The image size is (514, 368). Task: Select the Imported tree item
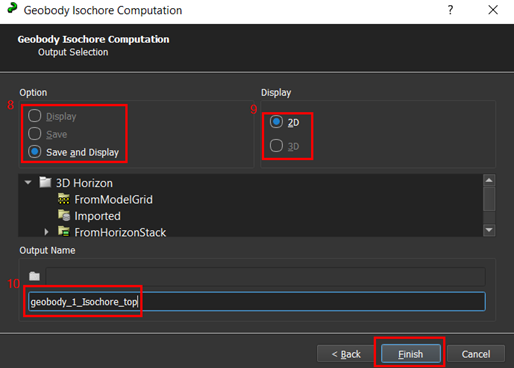(x=97, y=216)
